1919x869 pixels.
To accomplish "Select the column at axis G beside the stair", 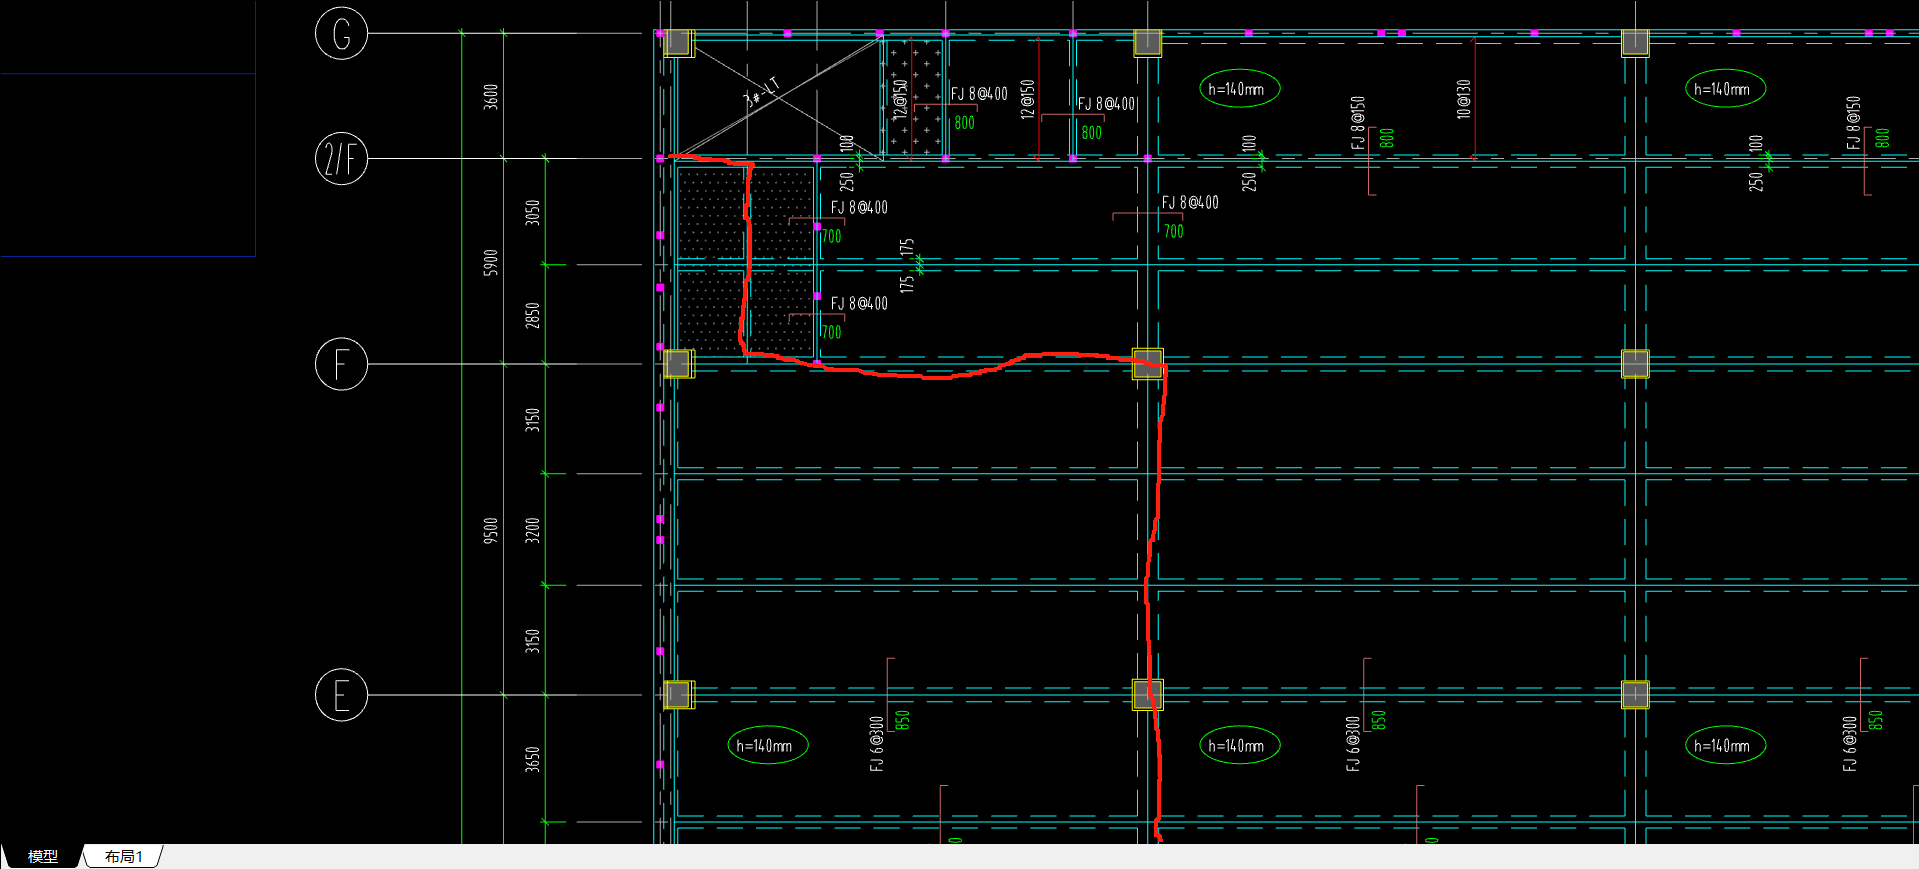I will [x=677, y=43].
